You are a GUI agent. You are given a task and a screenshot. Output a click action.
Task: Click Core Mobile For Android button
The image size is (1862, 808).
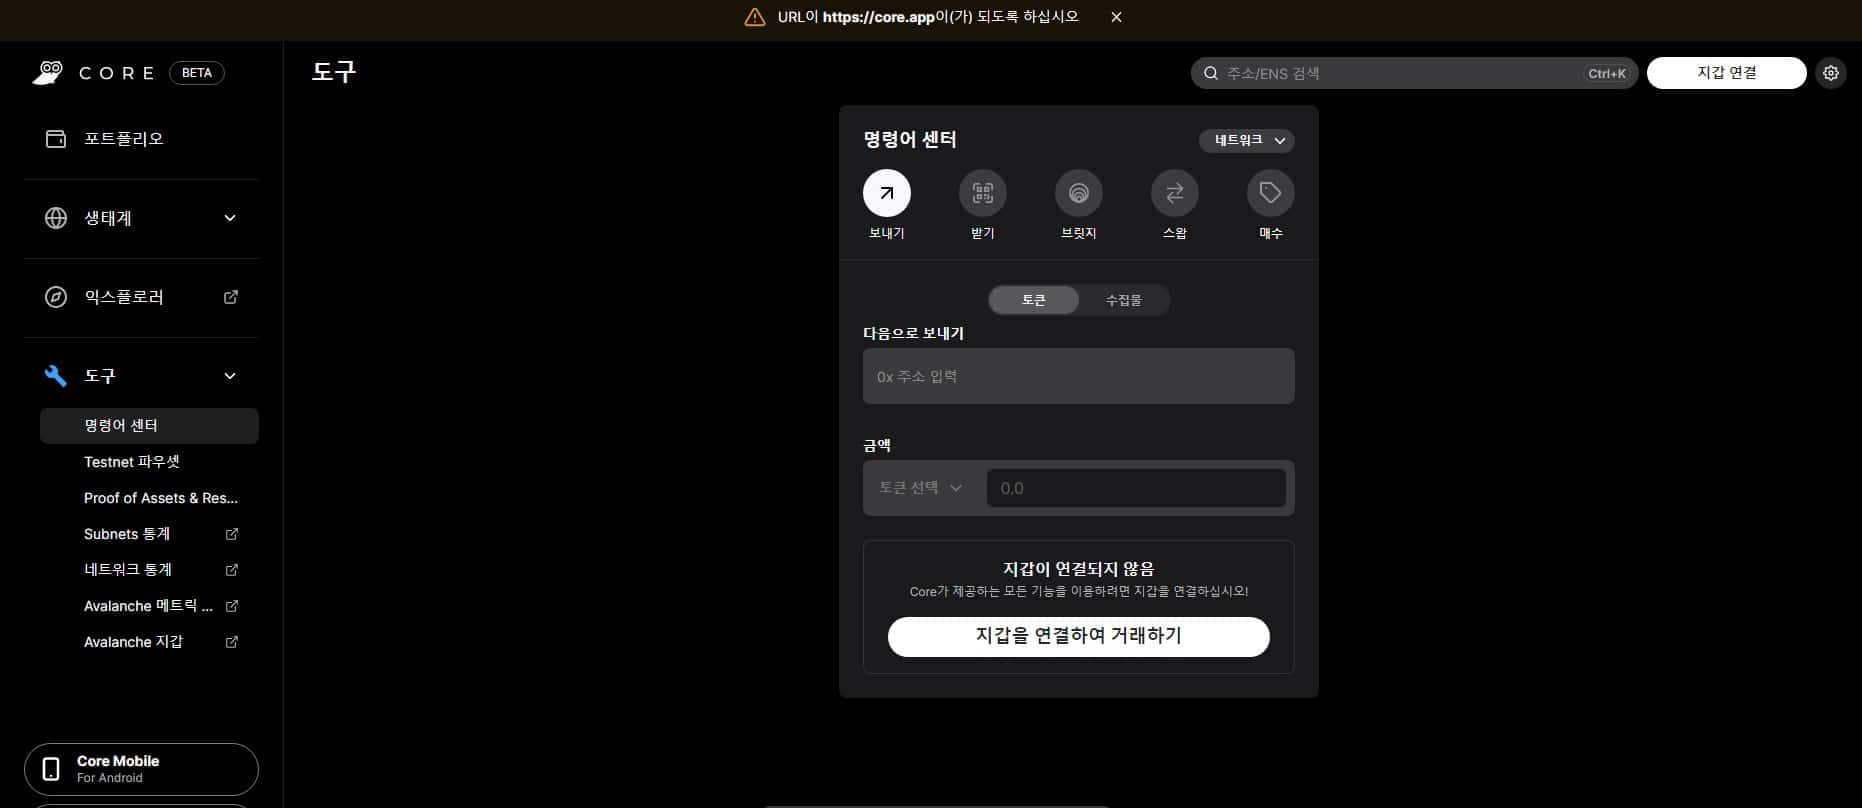(x=141, y=769)
